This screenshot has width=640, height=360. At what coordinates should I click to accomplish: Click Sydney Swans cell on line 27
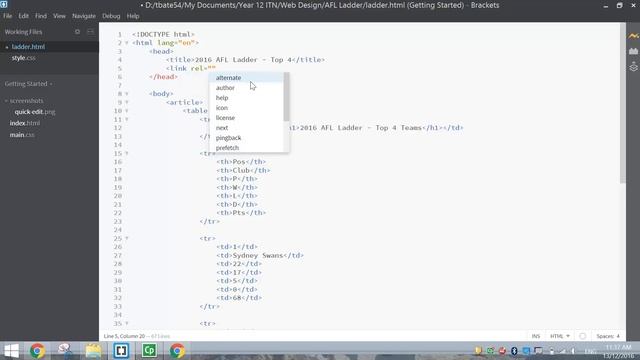(x=260, y=256)
